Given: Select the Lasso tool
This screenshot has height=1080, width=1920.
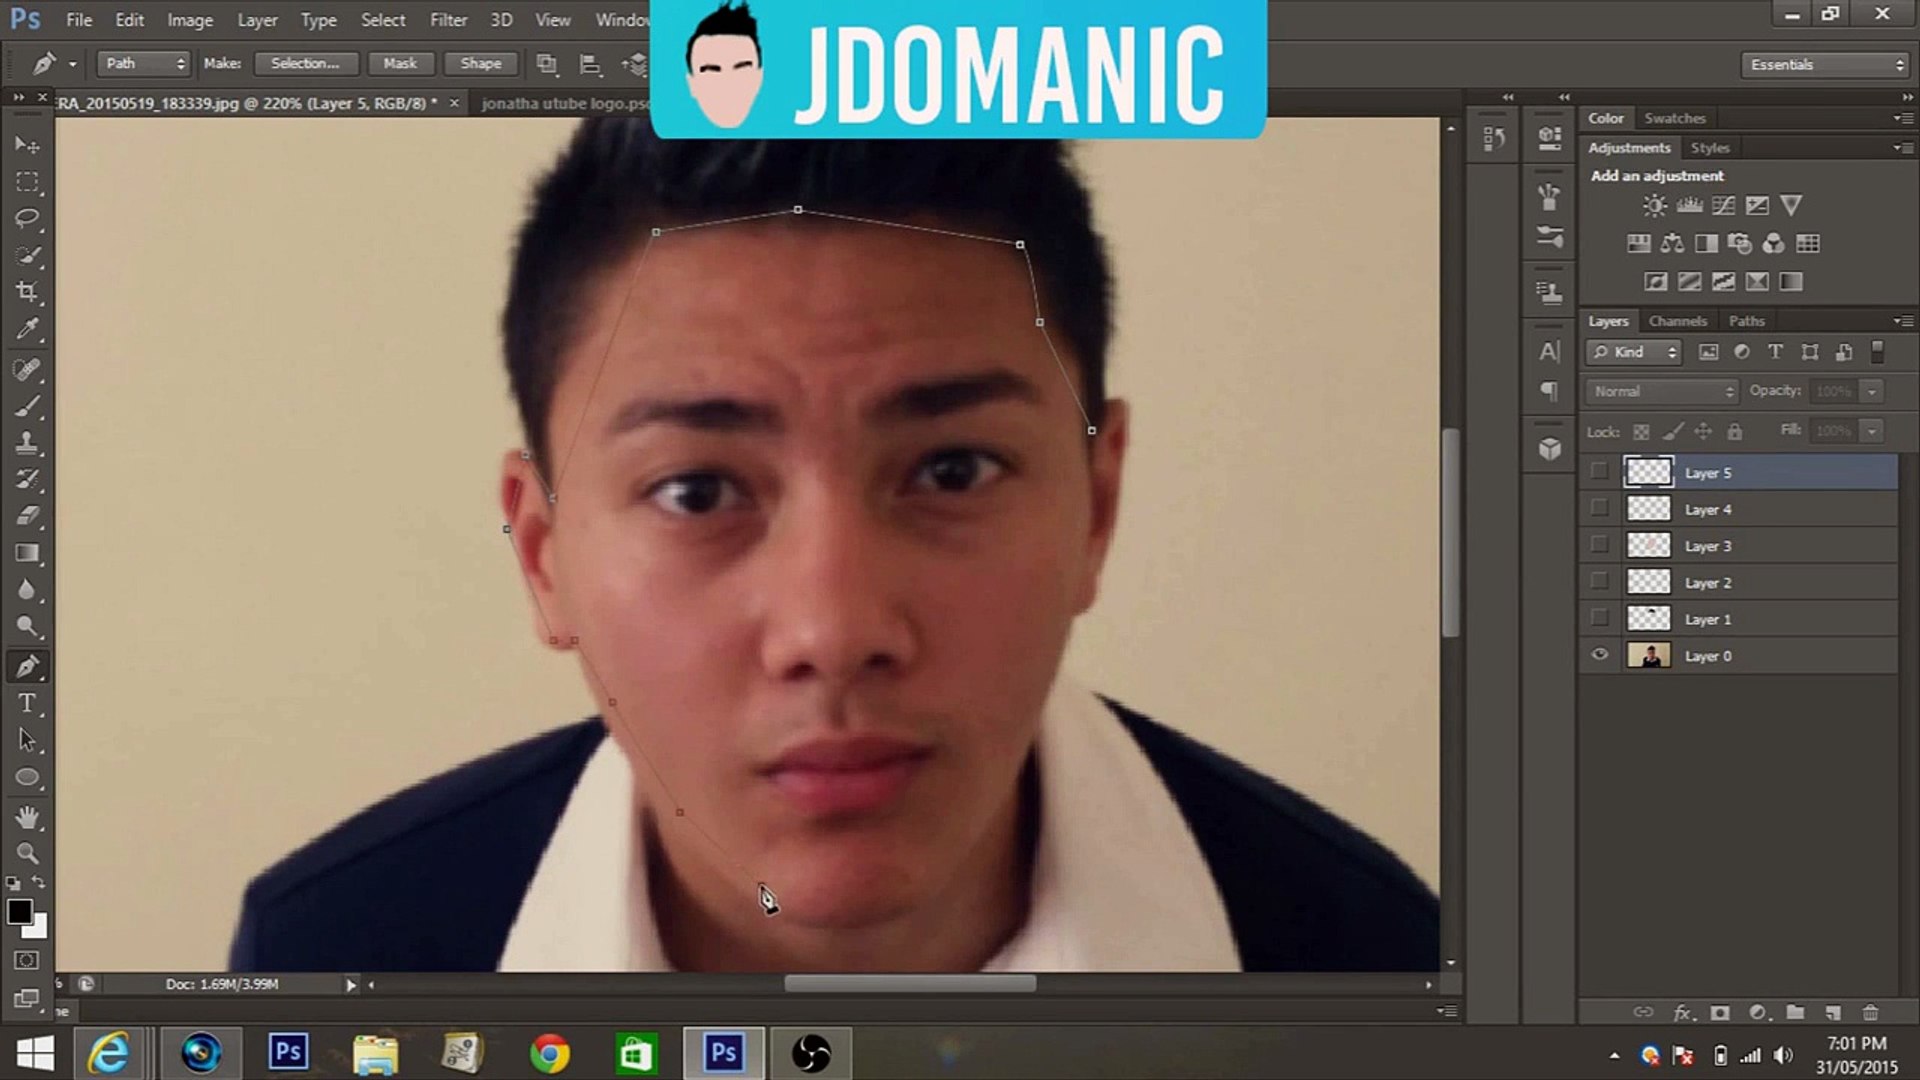Looking at the screenshot, I should click(x=27, y=218).
